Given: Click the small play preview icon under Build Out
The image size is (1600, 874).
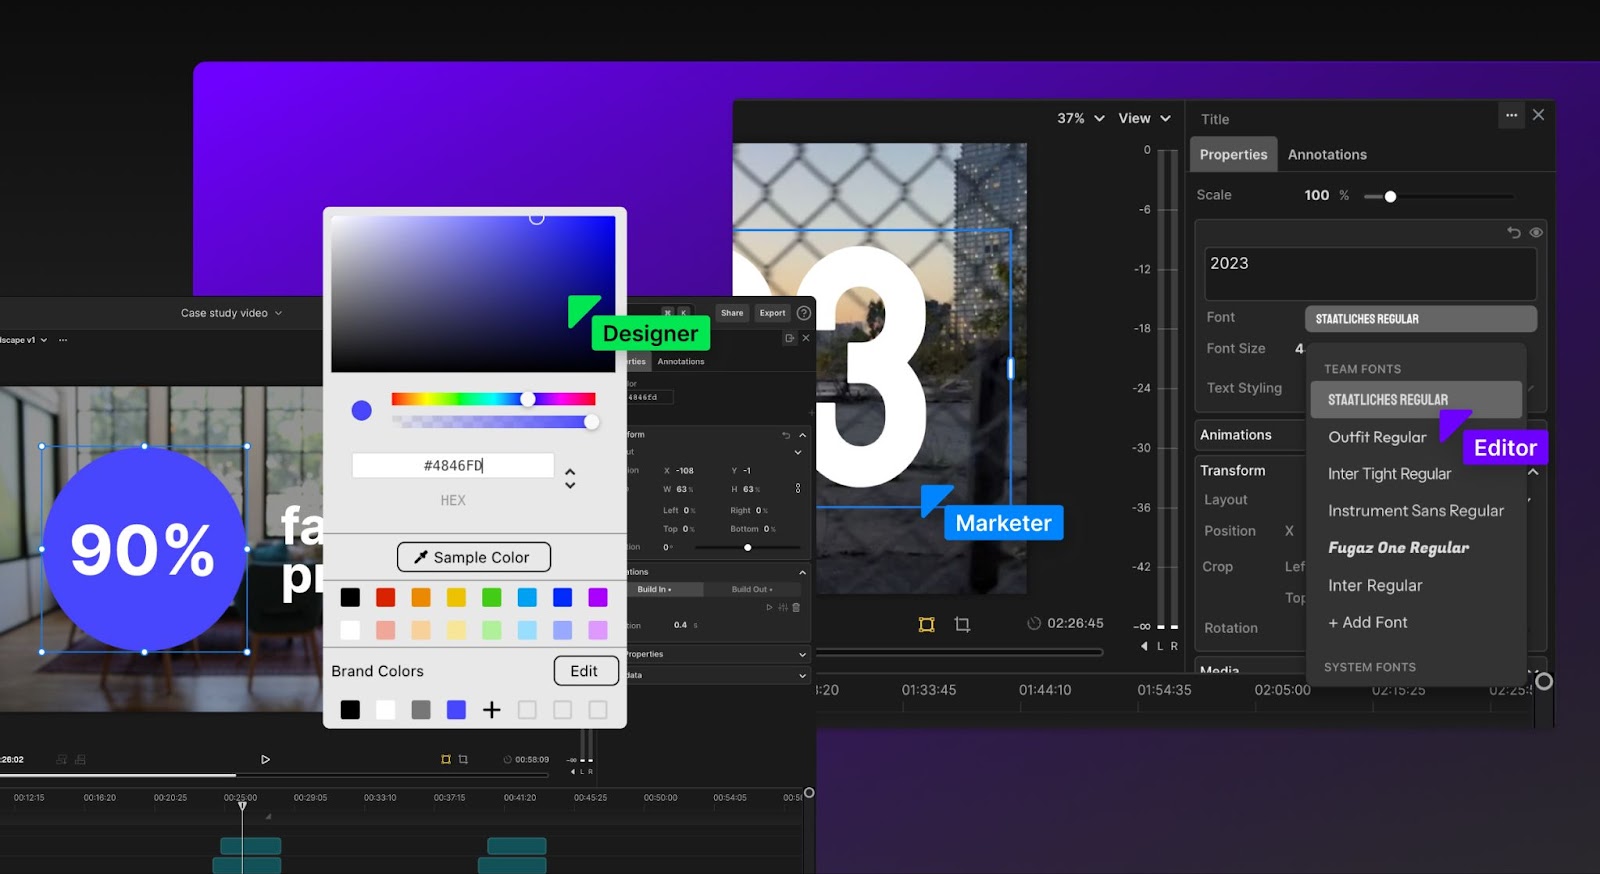Looking at the screenshot, I should point(769,607).
